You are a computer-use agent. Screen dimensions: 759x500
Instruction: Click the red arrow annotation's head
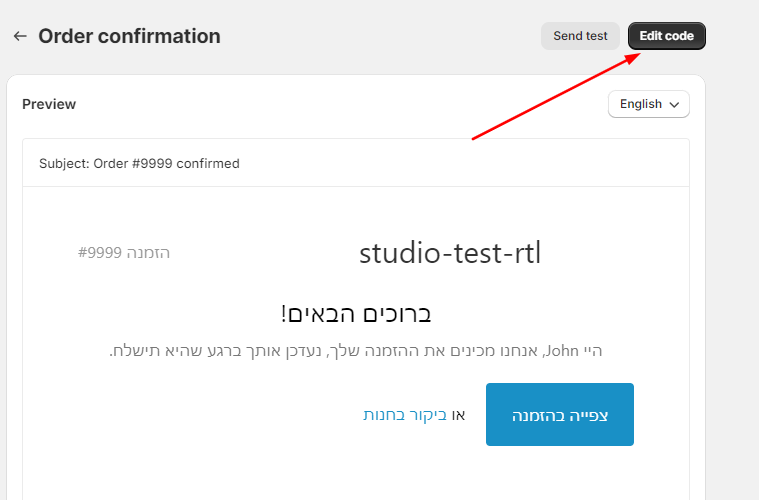click(x=633, y=58)
